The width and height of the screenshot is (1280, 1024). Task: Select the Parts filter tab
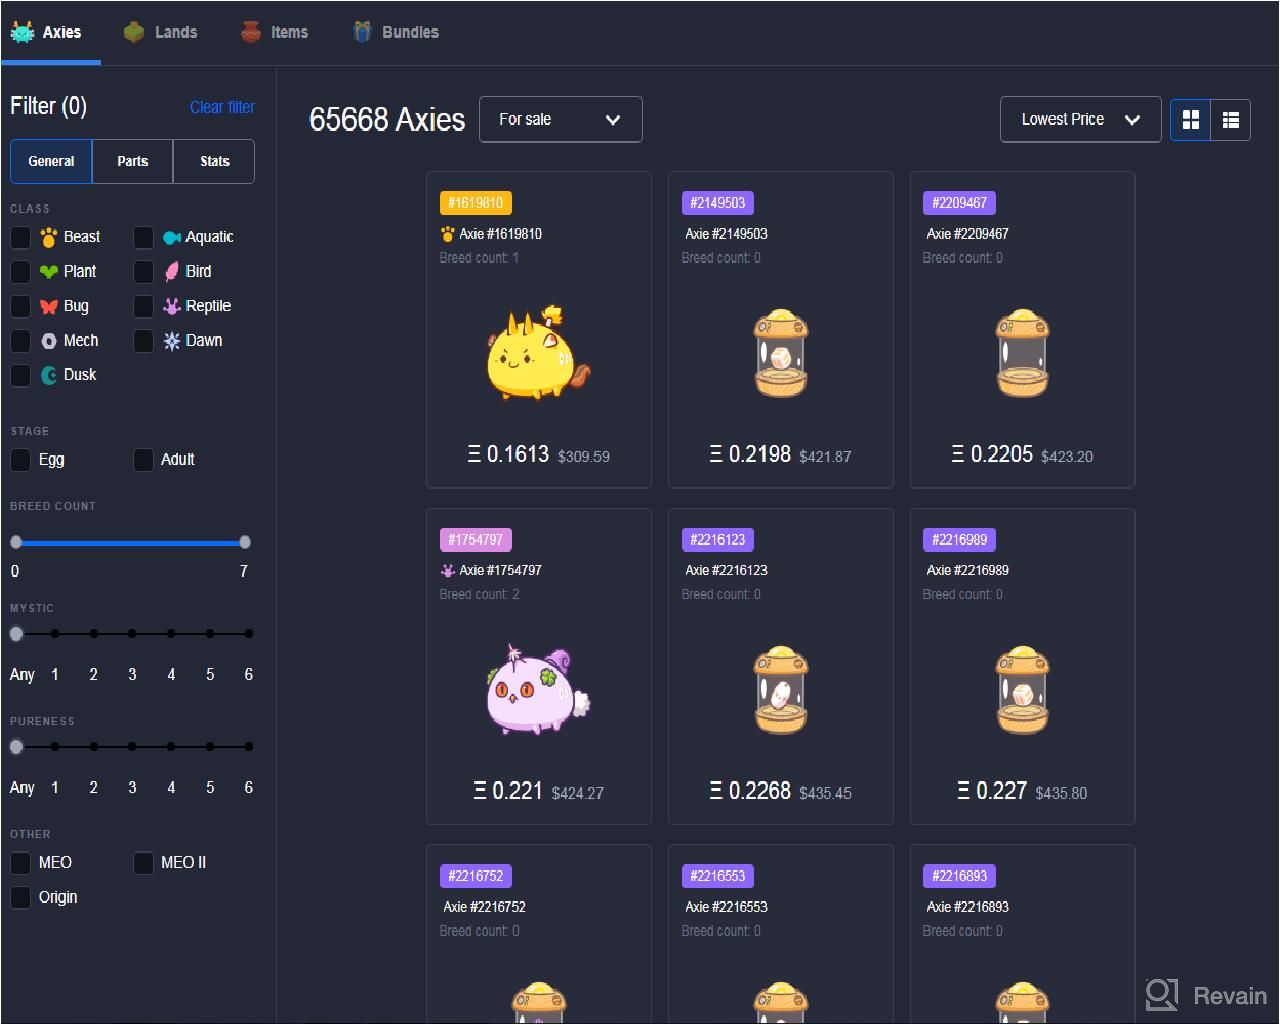pos(132,161)
